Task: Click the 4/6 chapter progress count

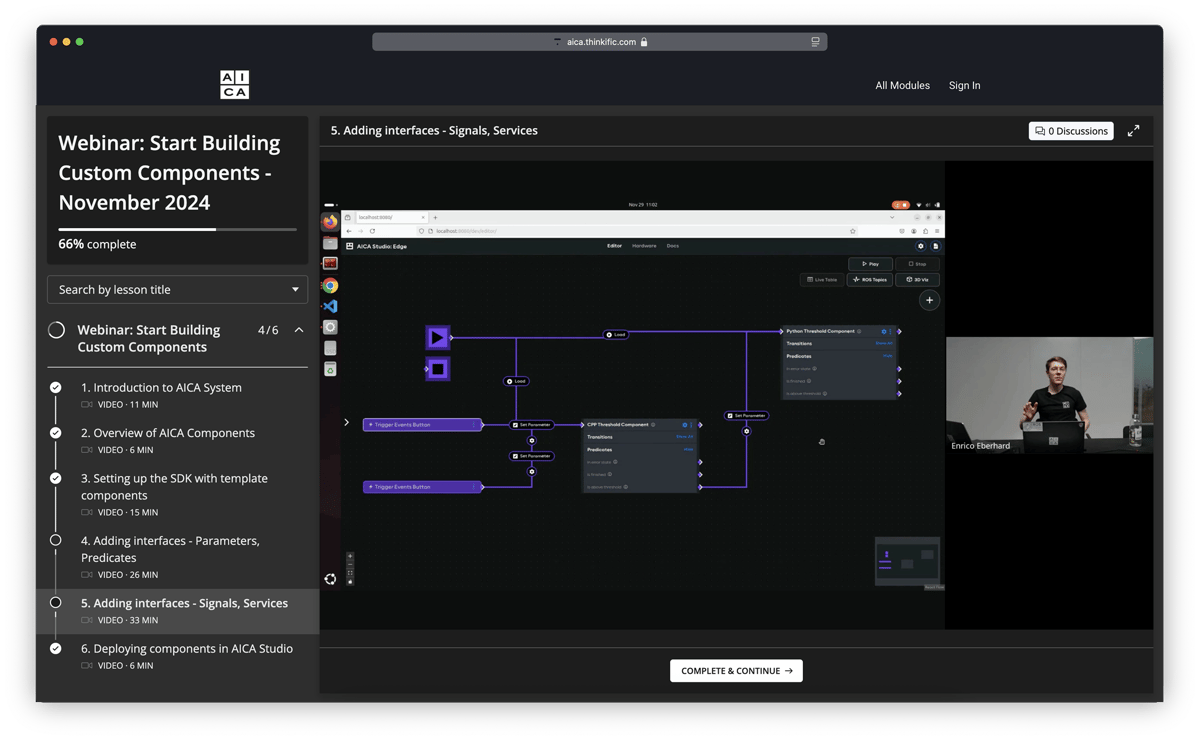Action: (268, 330)
